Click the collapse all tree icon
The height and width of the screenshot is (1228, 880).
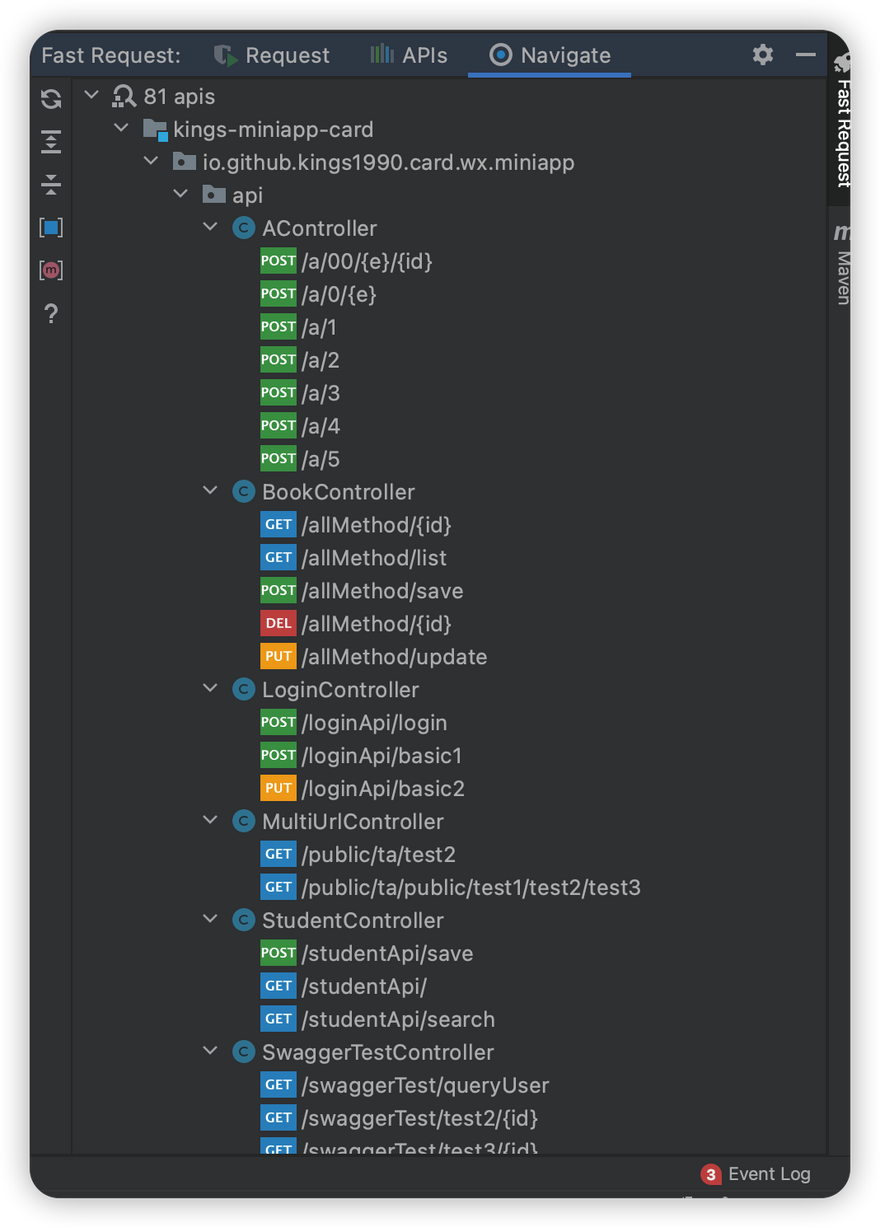pyautogui.click(x=51, y=184)
